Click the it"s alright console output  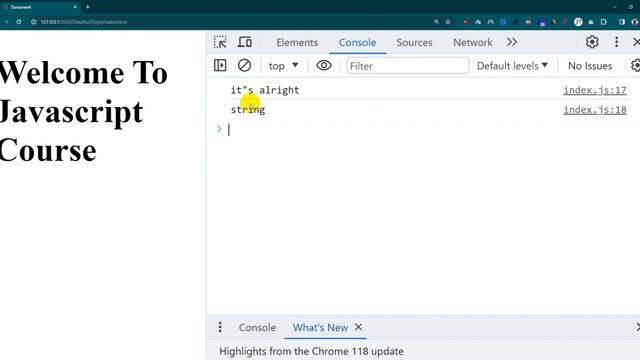265,90
